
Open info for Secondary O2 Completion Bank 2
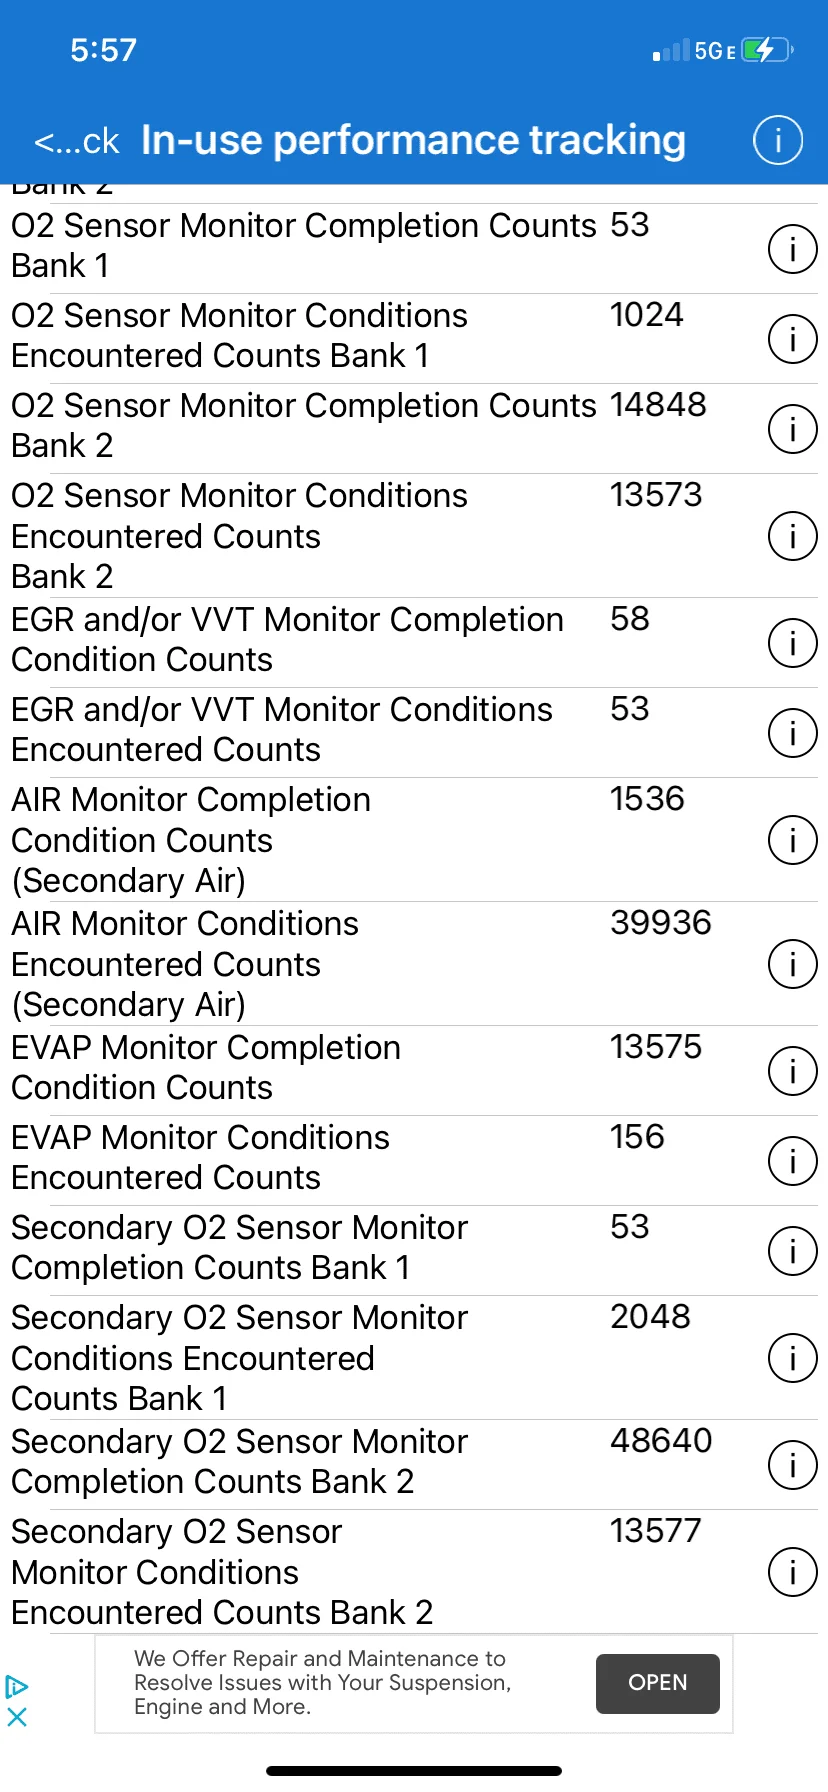[x=792, y=1465]
